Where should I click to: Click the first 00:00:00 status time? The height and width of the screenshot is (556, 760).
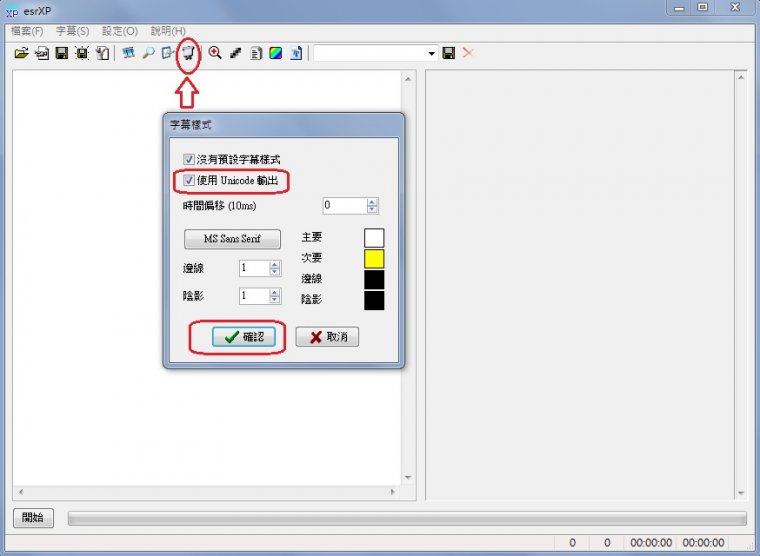point(651,543)
